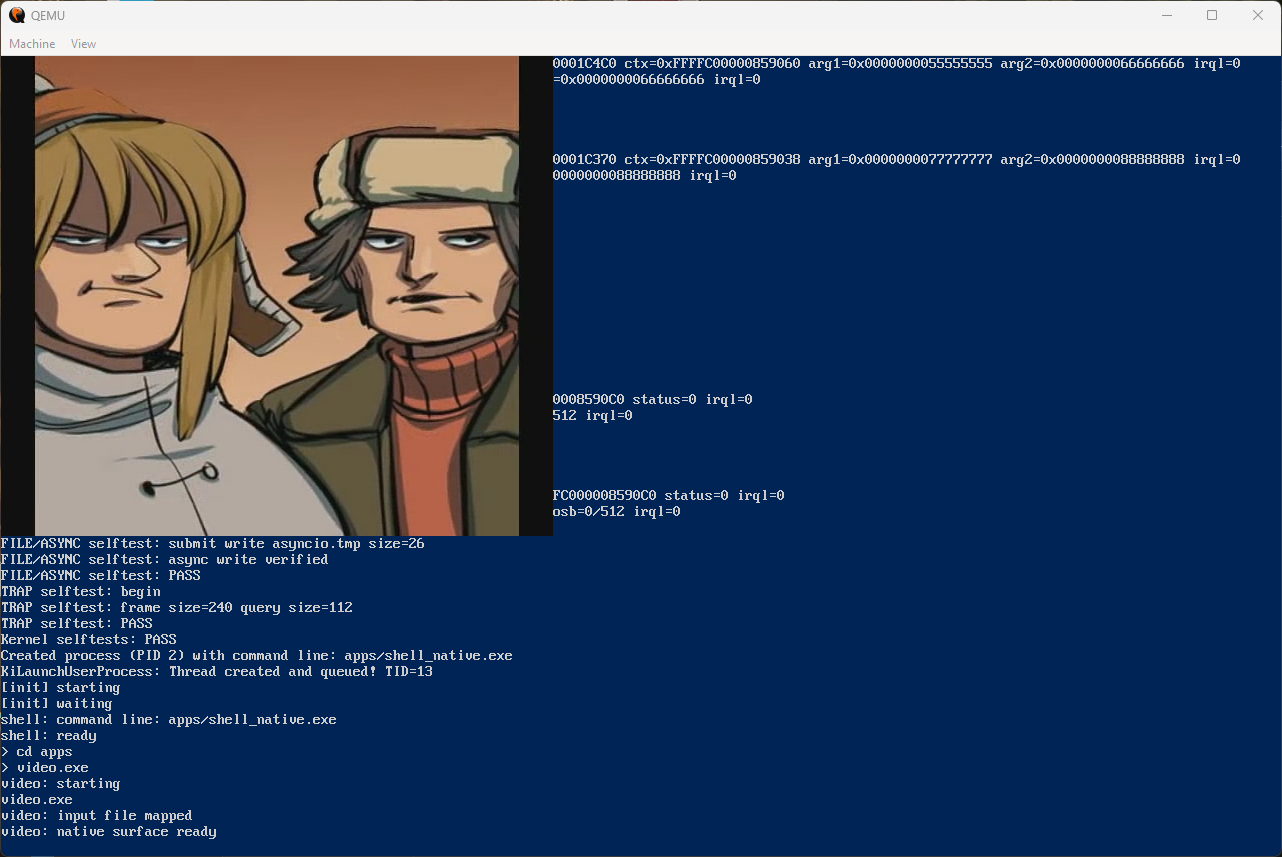1282x857 pixels.
Task: Click the '> cd apps' command line
Action: [x=37, y=752]
